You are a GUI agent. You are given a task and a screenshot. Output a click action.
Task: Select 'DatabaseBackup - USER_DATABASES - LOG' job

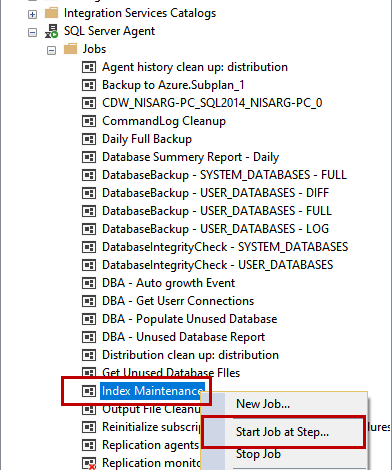pos(215,229)
